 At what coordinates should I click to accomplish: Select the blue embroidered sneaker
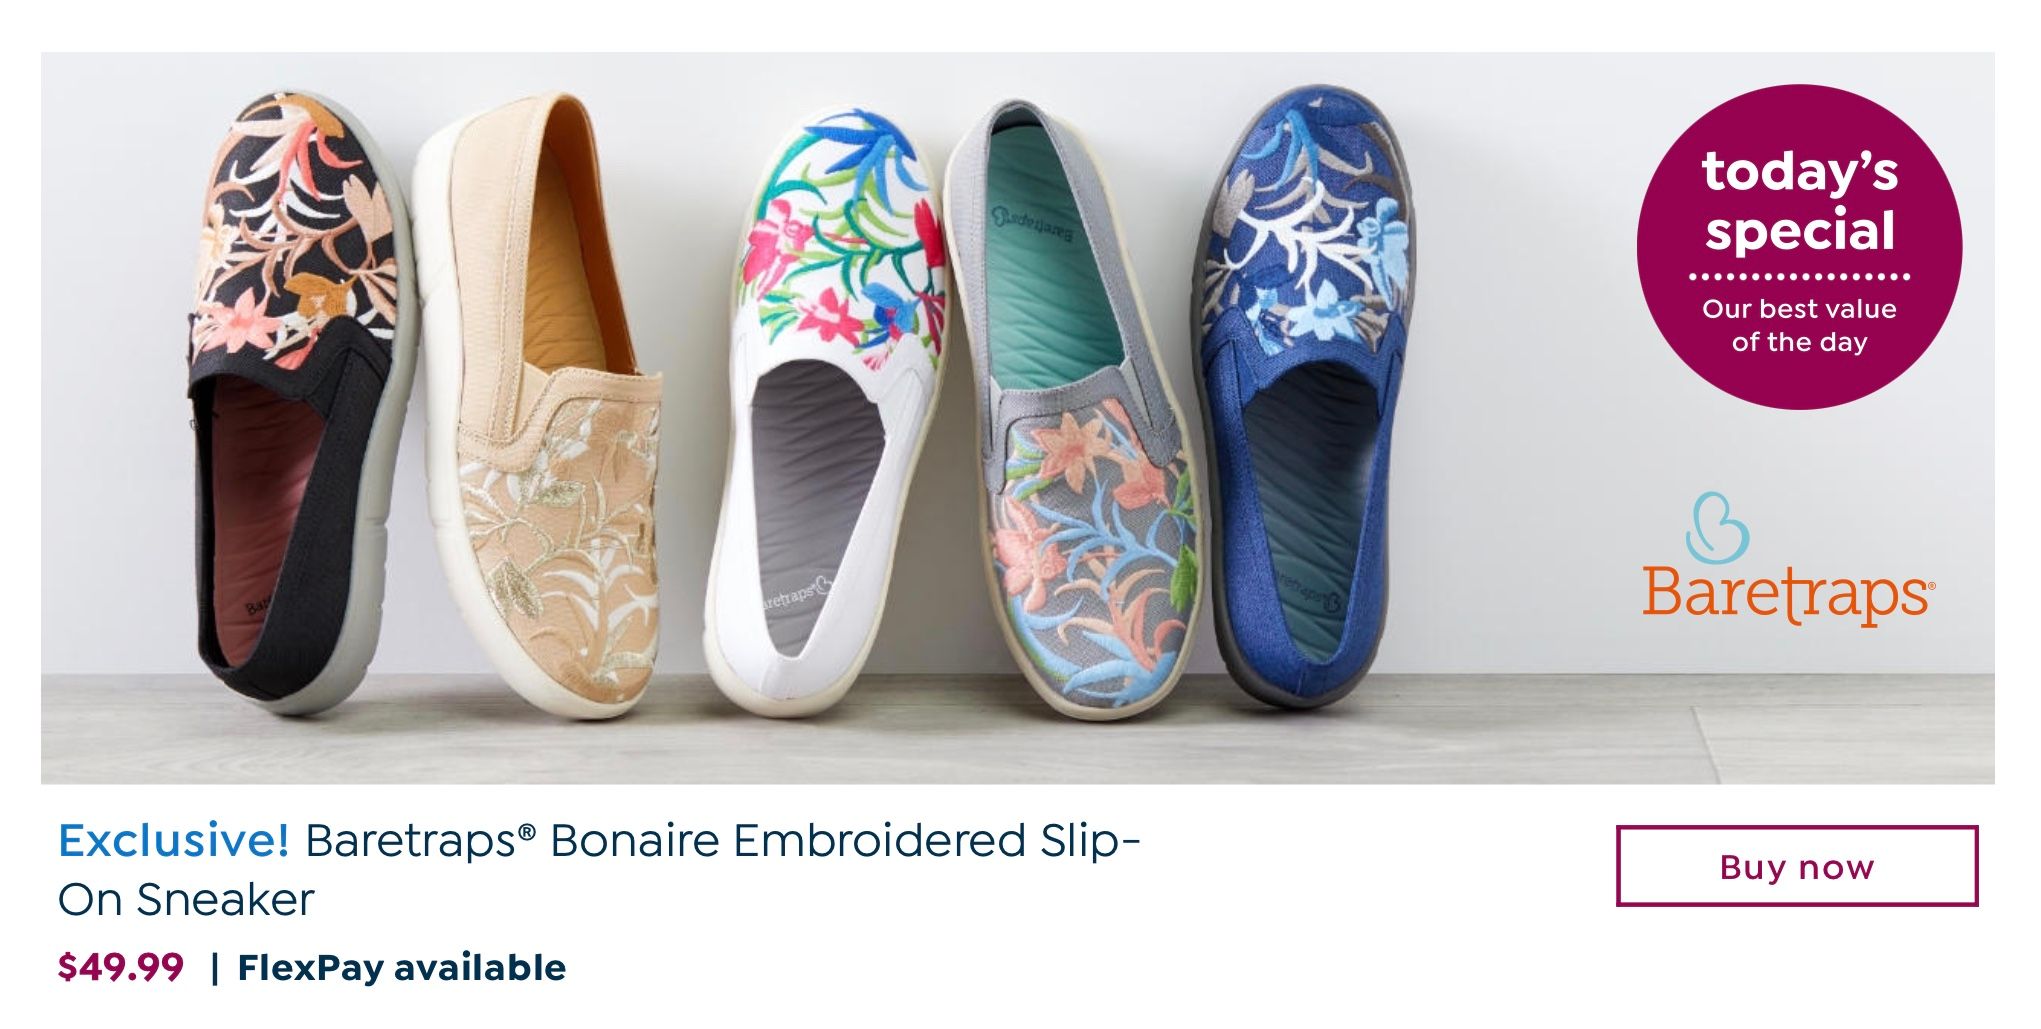pyautogui.click(x=1300, y=395)
